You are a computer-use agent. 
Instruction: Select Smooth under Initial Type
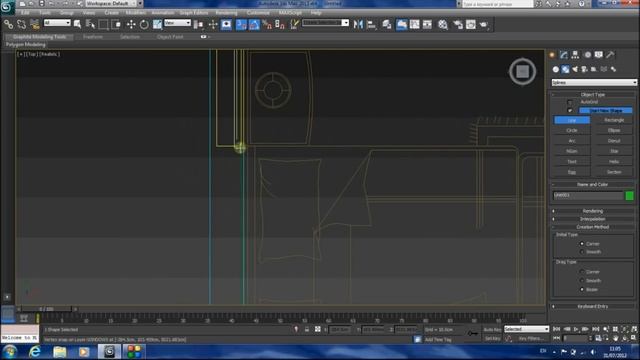point(582,252)
